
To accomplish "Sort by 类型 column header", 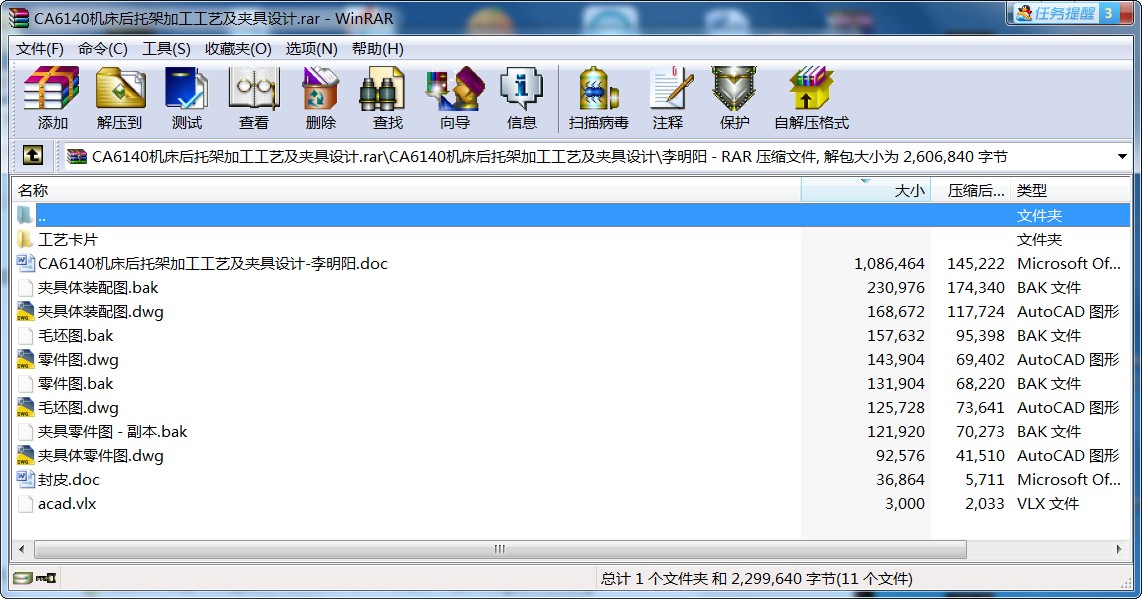I will click(x=1071, y=191).
